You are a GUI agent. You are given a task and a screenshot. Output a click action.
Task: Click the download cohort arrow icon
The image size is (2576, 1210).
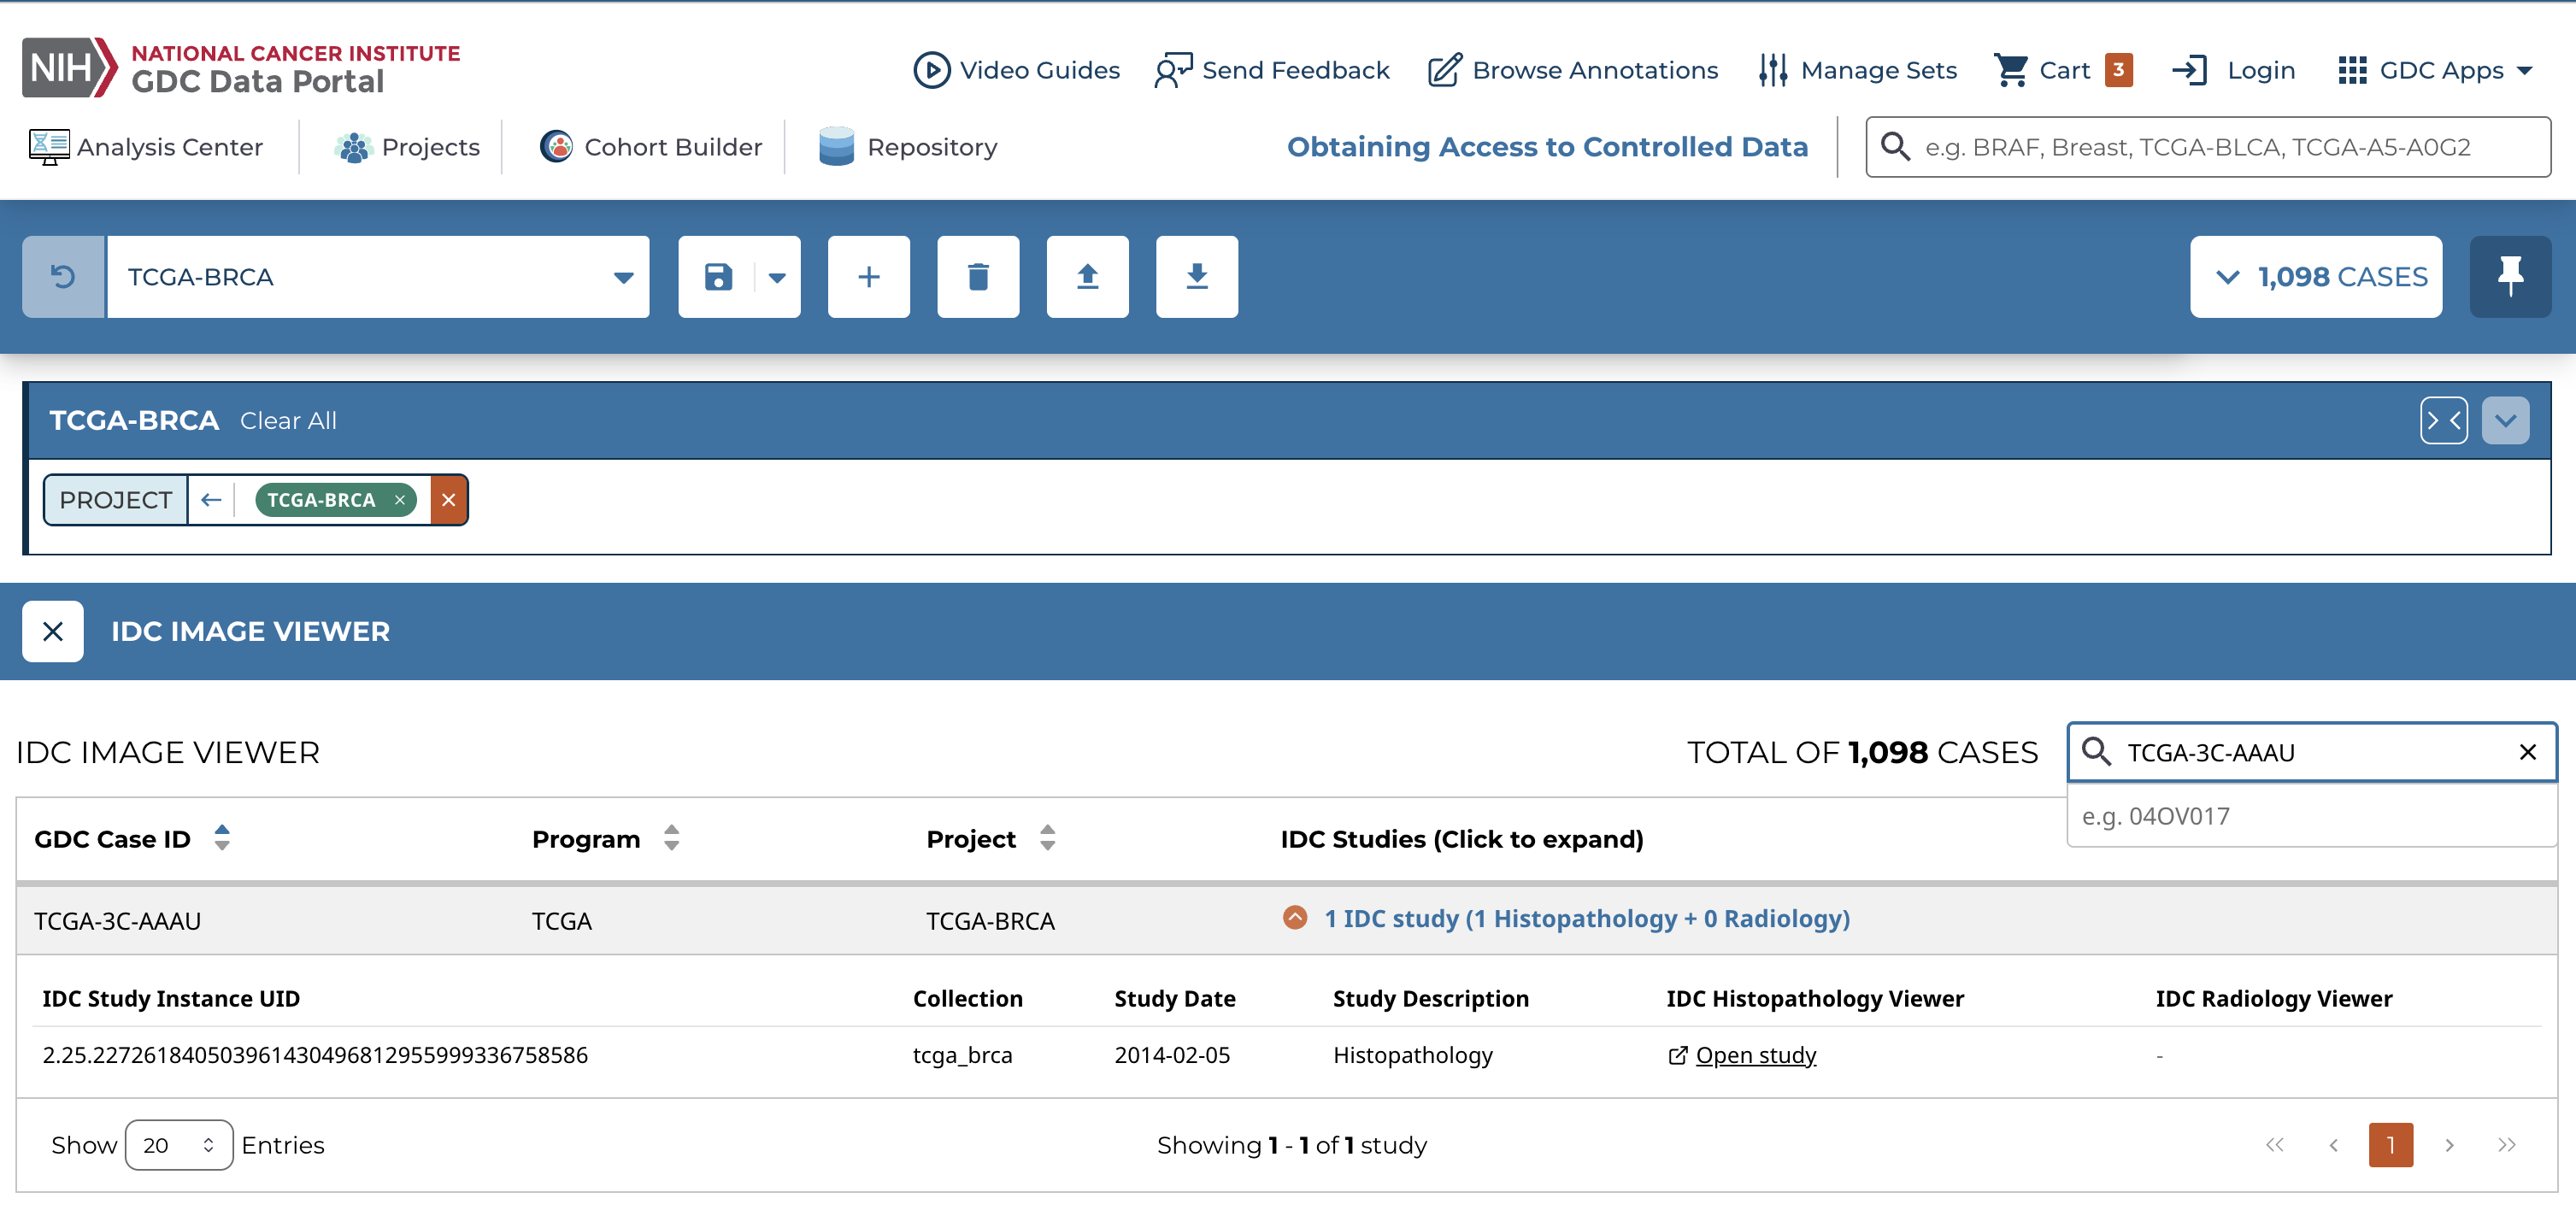coord(1196,277)
